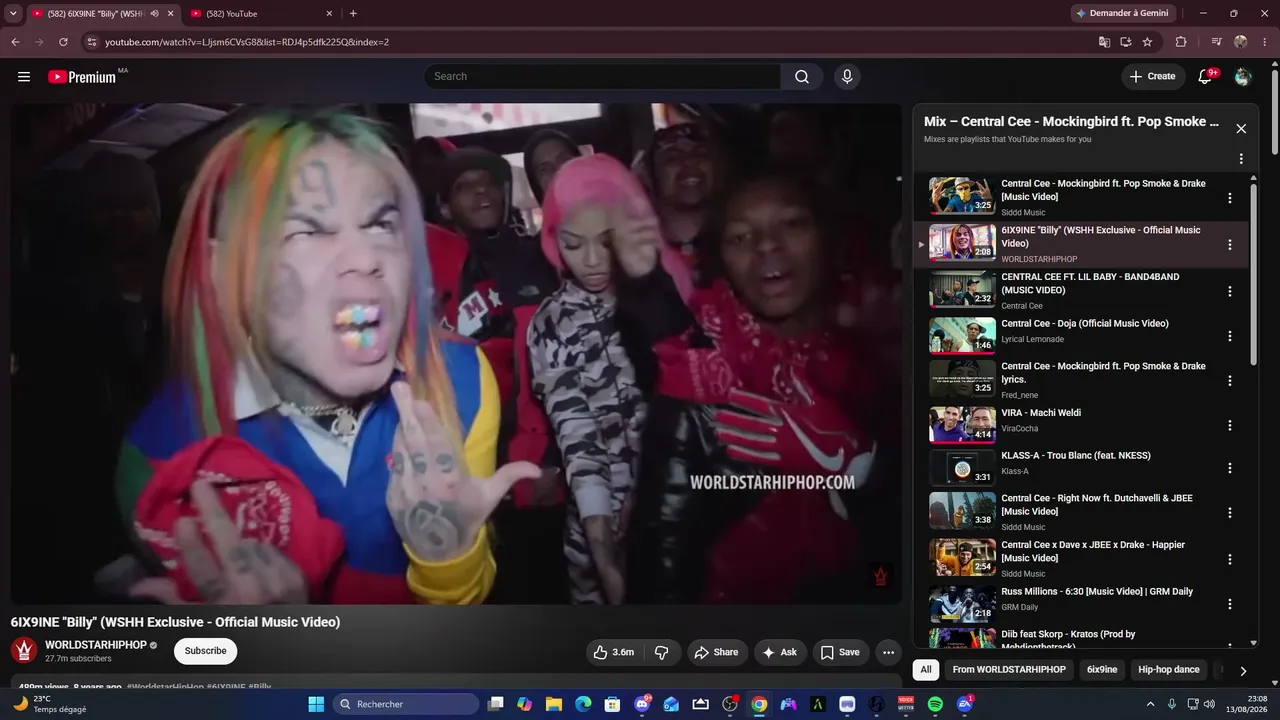The width and height of the screenshot is (1280, 720).
Task: Open a new browser tab
Action: pos(353,13)
